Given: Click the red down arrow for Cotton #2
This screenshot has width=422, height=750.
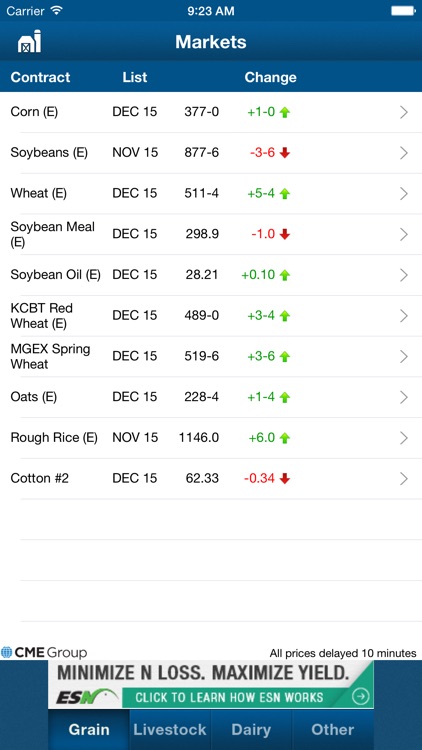Looking at the screenshot, I should (x=285, y=478).
